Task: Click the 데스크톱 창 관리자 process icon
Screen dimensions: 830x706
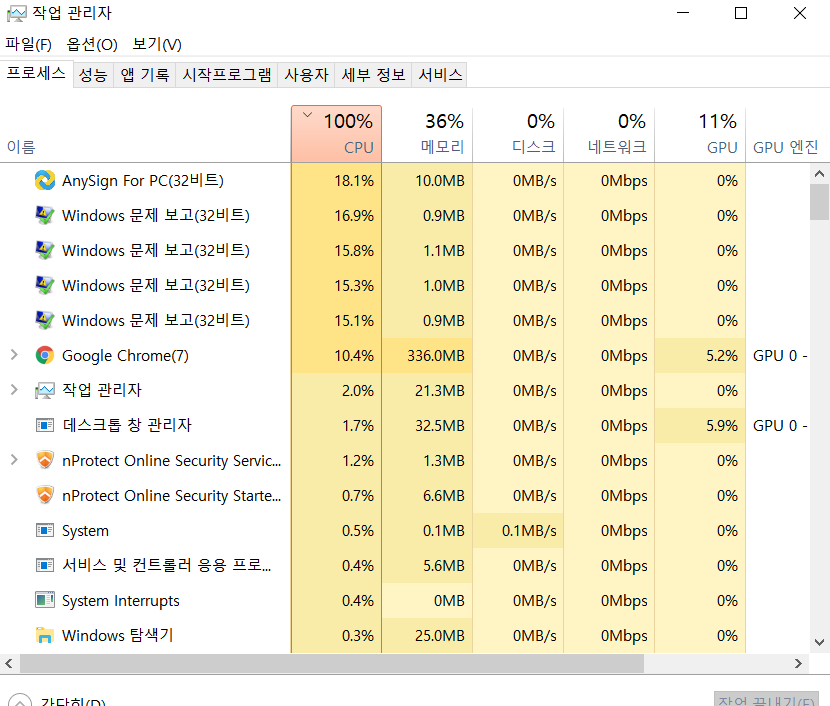Action: point(45,425)
